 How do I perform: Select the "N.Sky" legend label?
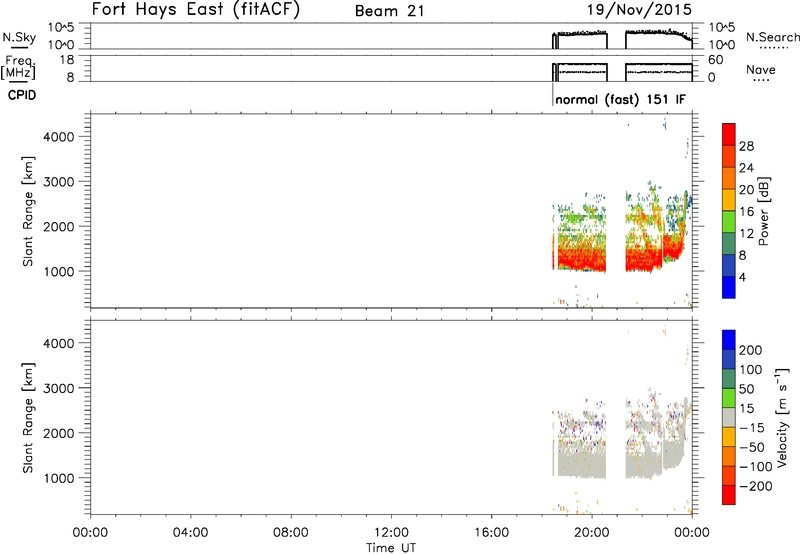click(19, 37)
